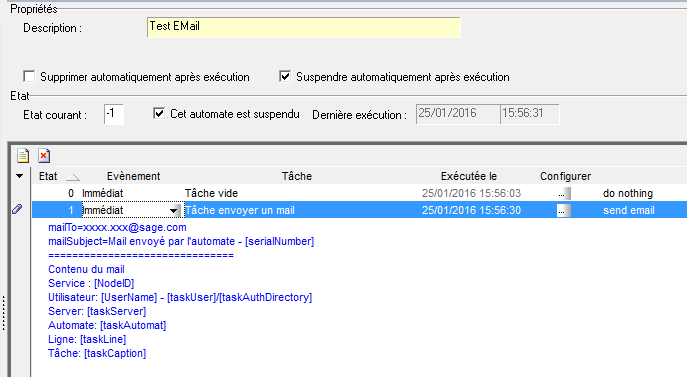This screenshot has height=377, width=687.
Task: Open the Immédiat event dropdown in row 1
Action: coord(174,210)
